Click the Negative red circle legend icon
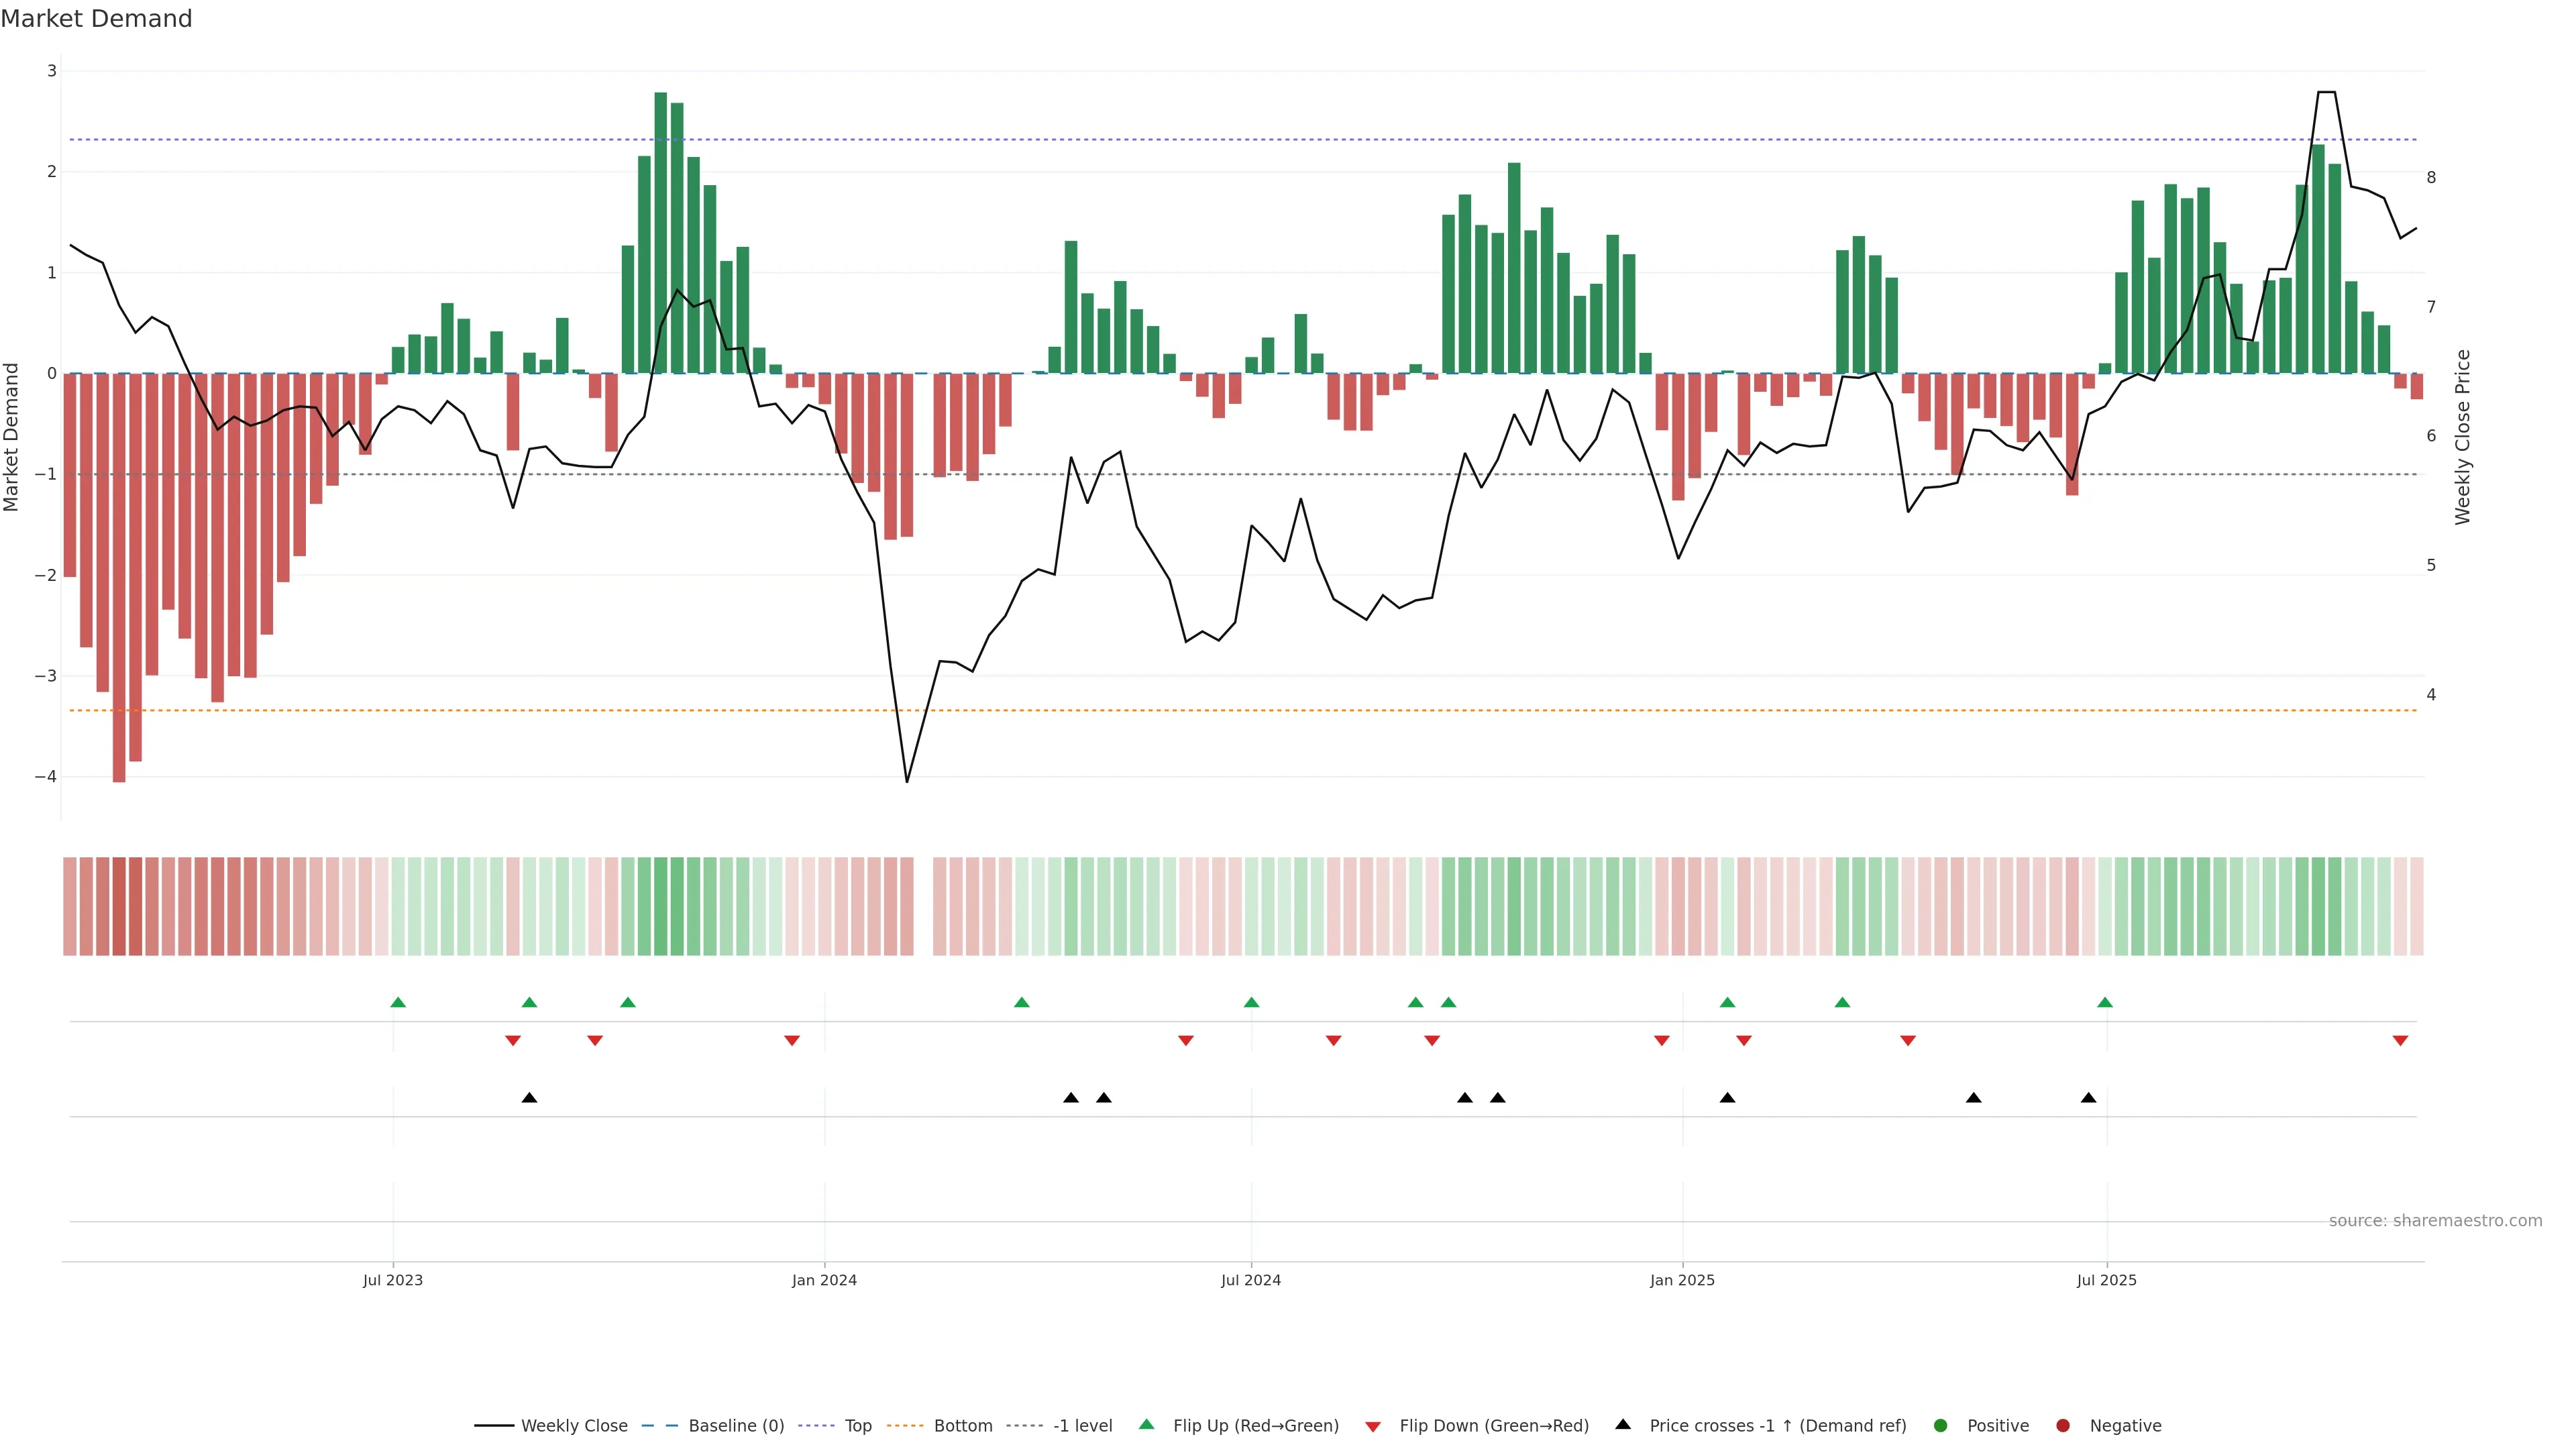The height and width of the screenshot is (1449, 2576). click(x=2063, y=1426)
